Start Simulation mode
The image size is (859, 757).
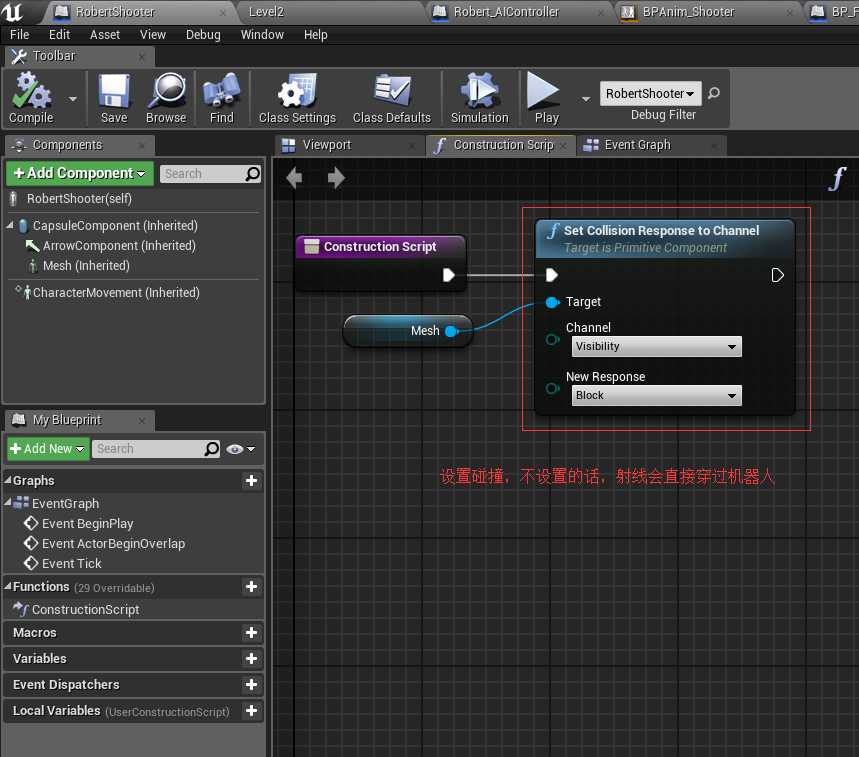pos(479,98)
